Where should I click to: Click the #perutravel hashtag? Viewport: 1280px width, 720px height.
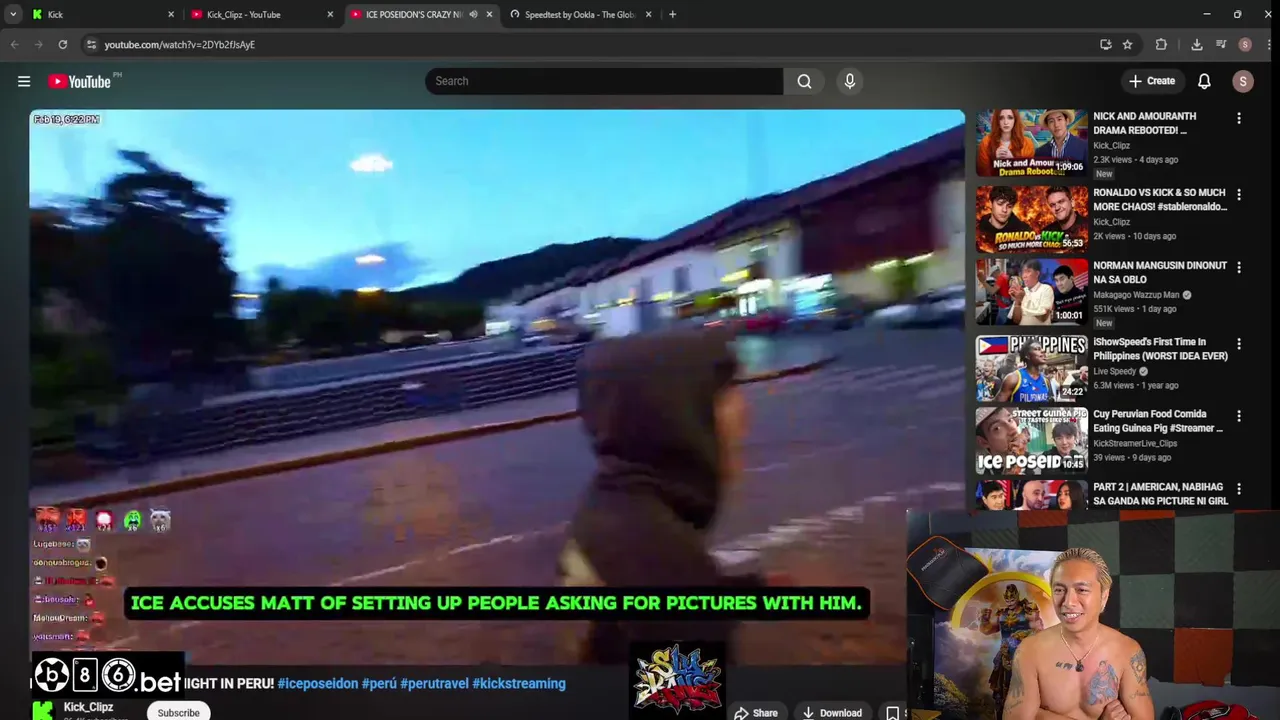click(434, 683)
